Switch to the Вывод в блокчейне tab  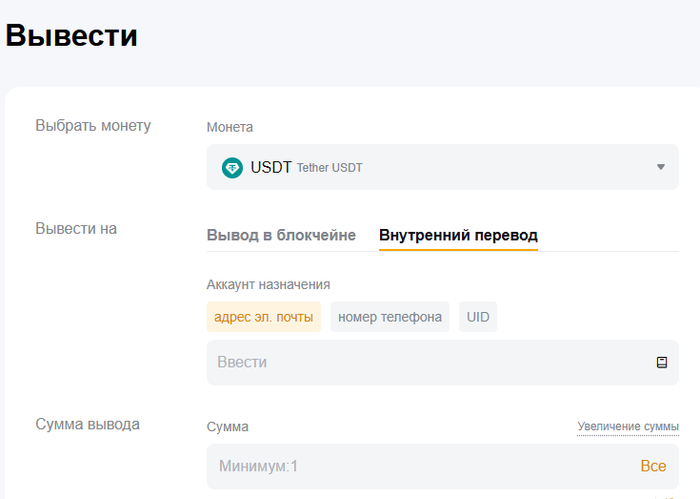pos(281,236)
